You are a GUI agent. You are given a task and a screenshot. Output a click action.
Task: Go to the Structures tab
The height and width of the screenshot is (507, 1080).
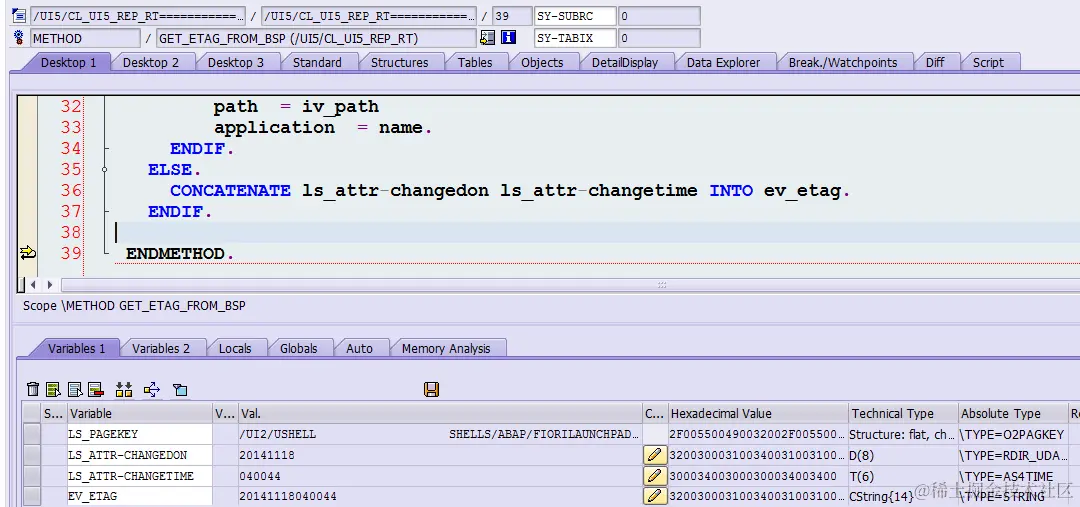399,63
